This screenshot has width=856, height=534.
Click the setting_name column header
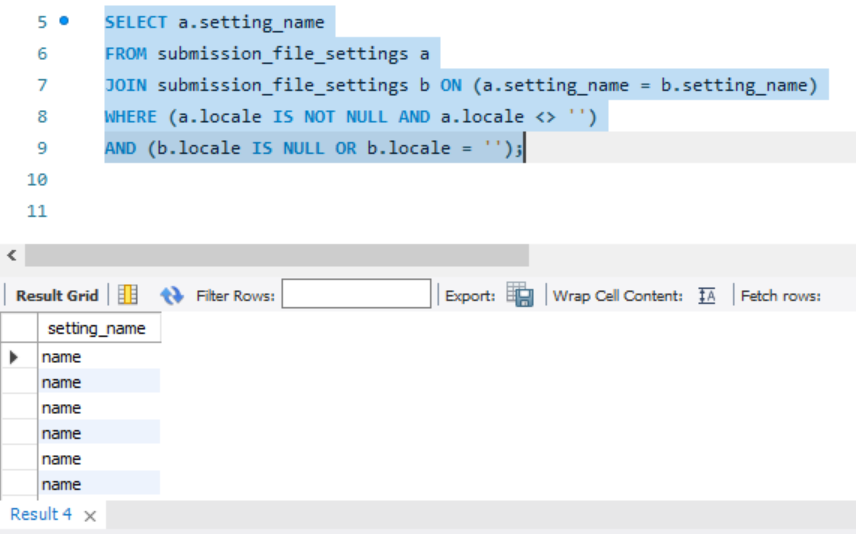coord(99,328)
